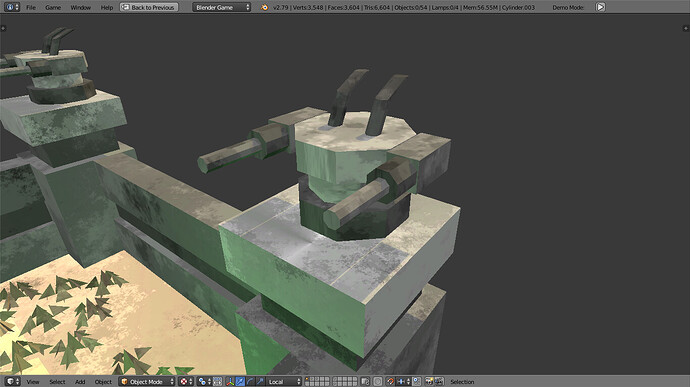690x387 pixels.
Task: Click the v2.79 version text
Action: (x=280, y=7)
